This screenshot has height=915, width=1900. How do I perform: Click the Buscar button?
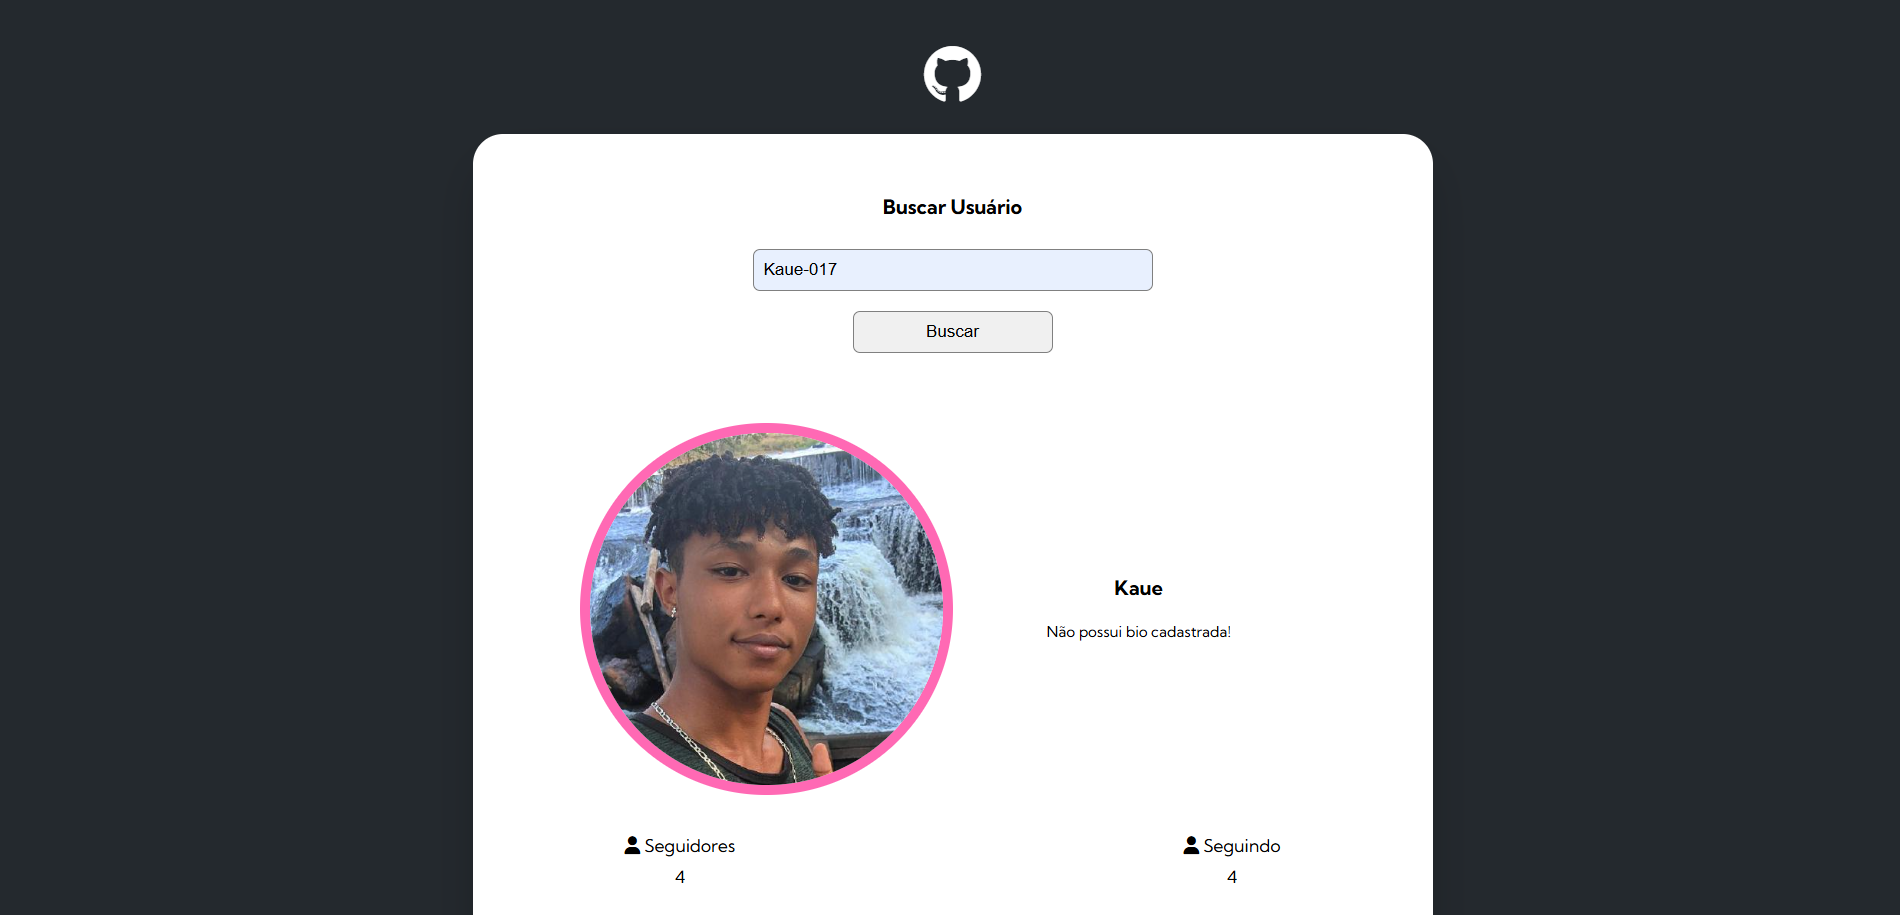point(952,332)
